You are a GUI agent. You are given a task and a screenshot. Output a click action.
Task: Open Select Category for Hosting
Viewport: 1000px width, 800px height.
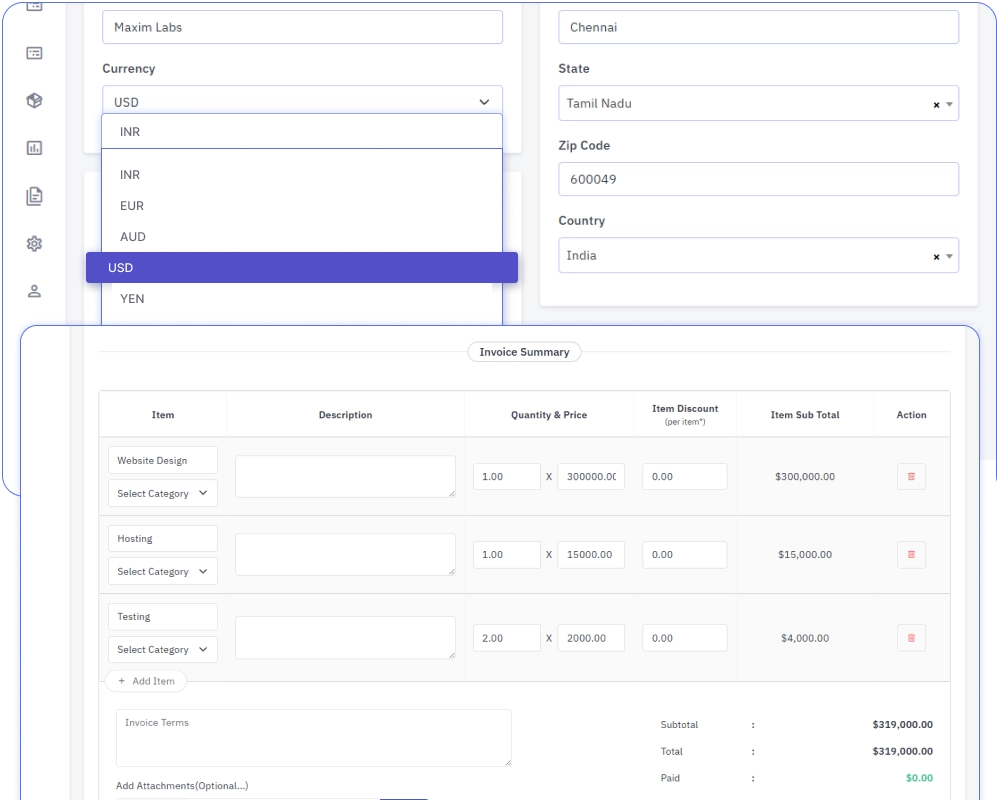click(163, 571)
